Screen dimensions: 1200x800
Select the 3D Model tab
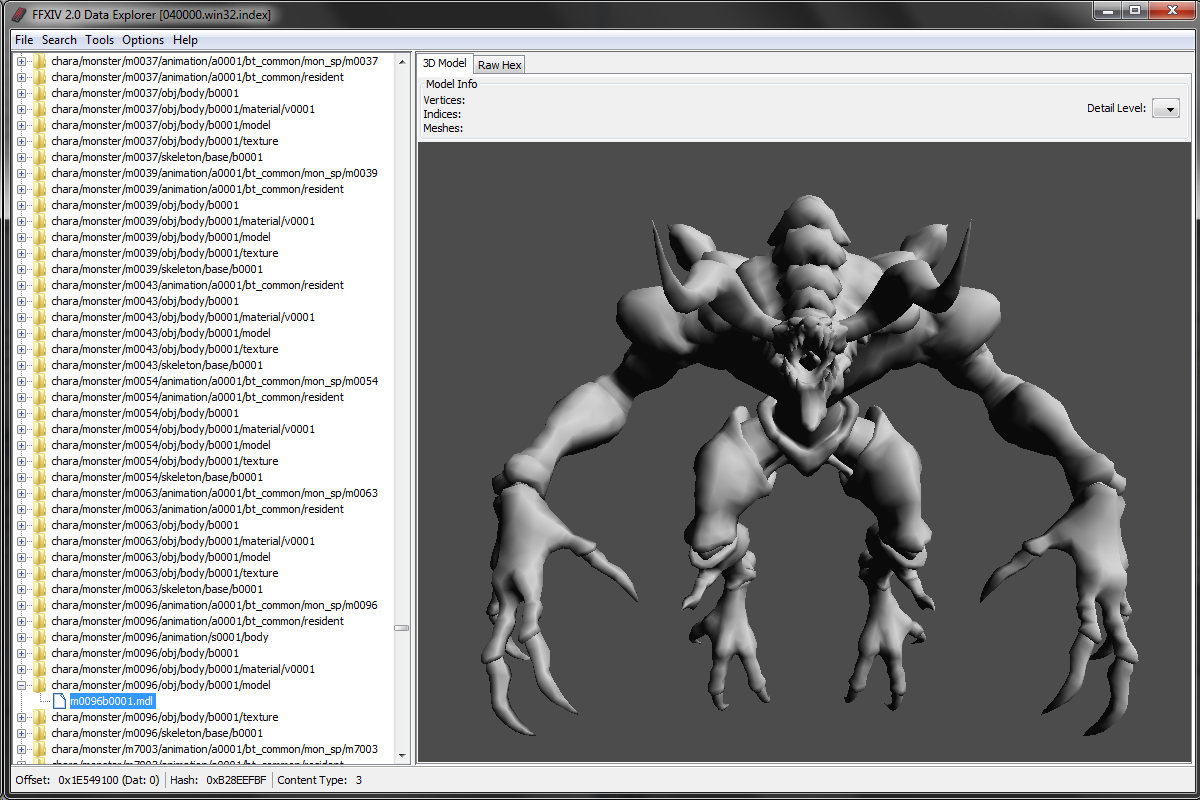pyautogui.click(x=445, y=63)
